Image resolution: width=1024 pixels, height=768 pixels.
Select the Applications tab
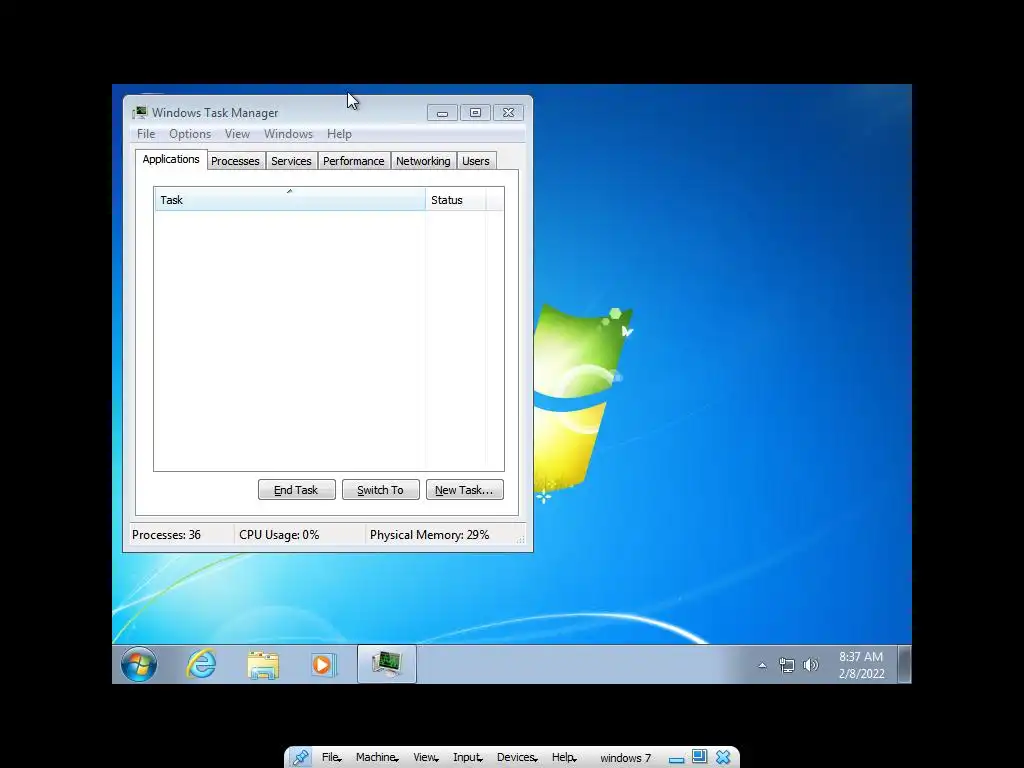click(x=171, y=159)
